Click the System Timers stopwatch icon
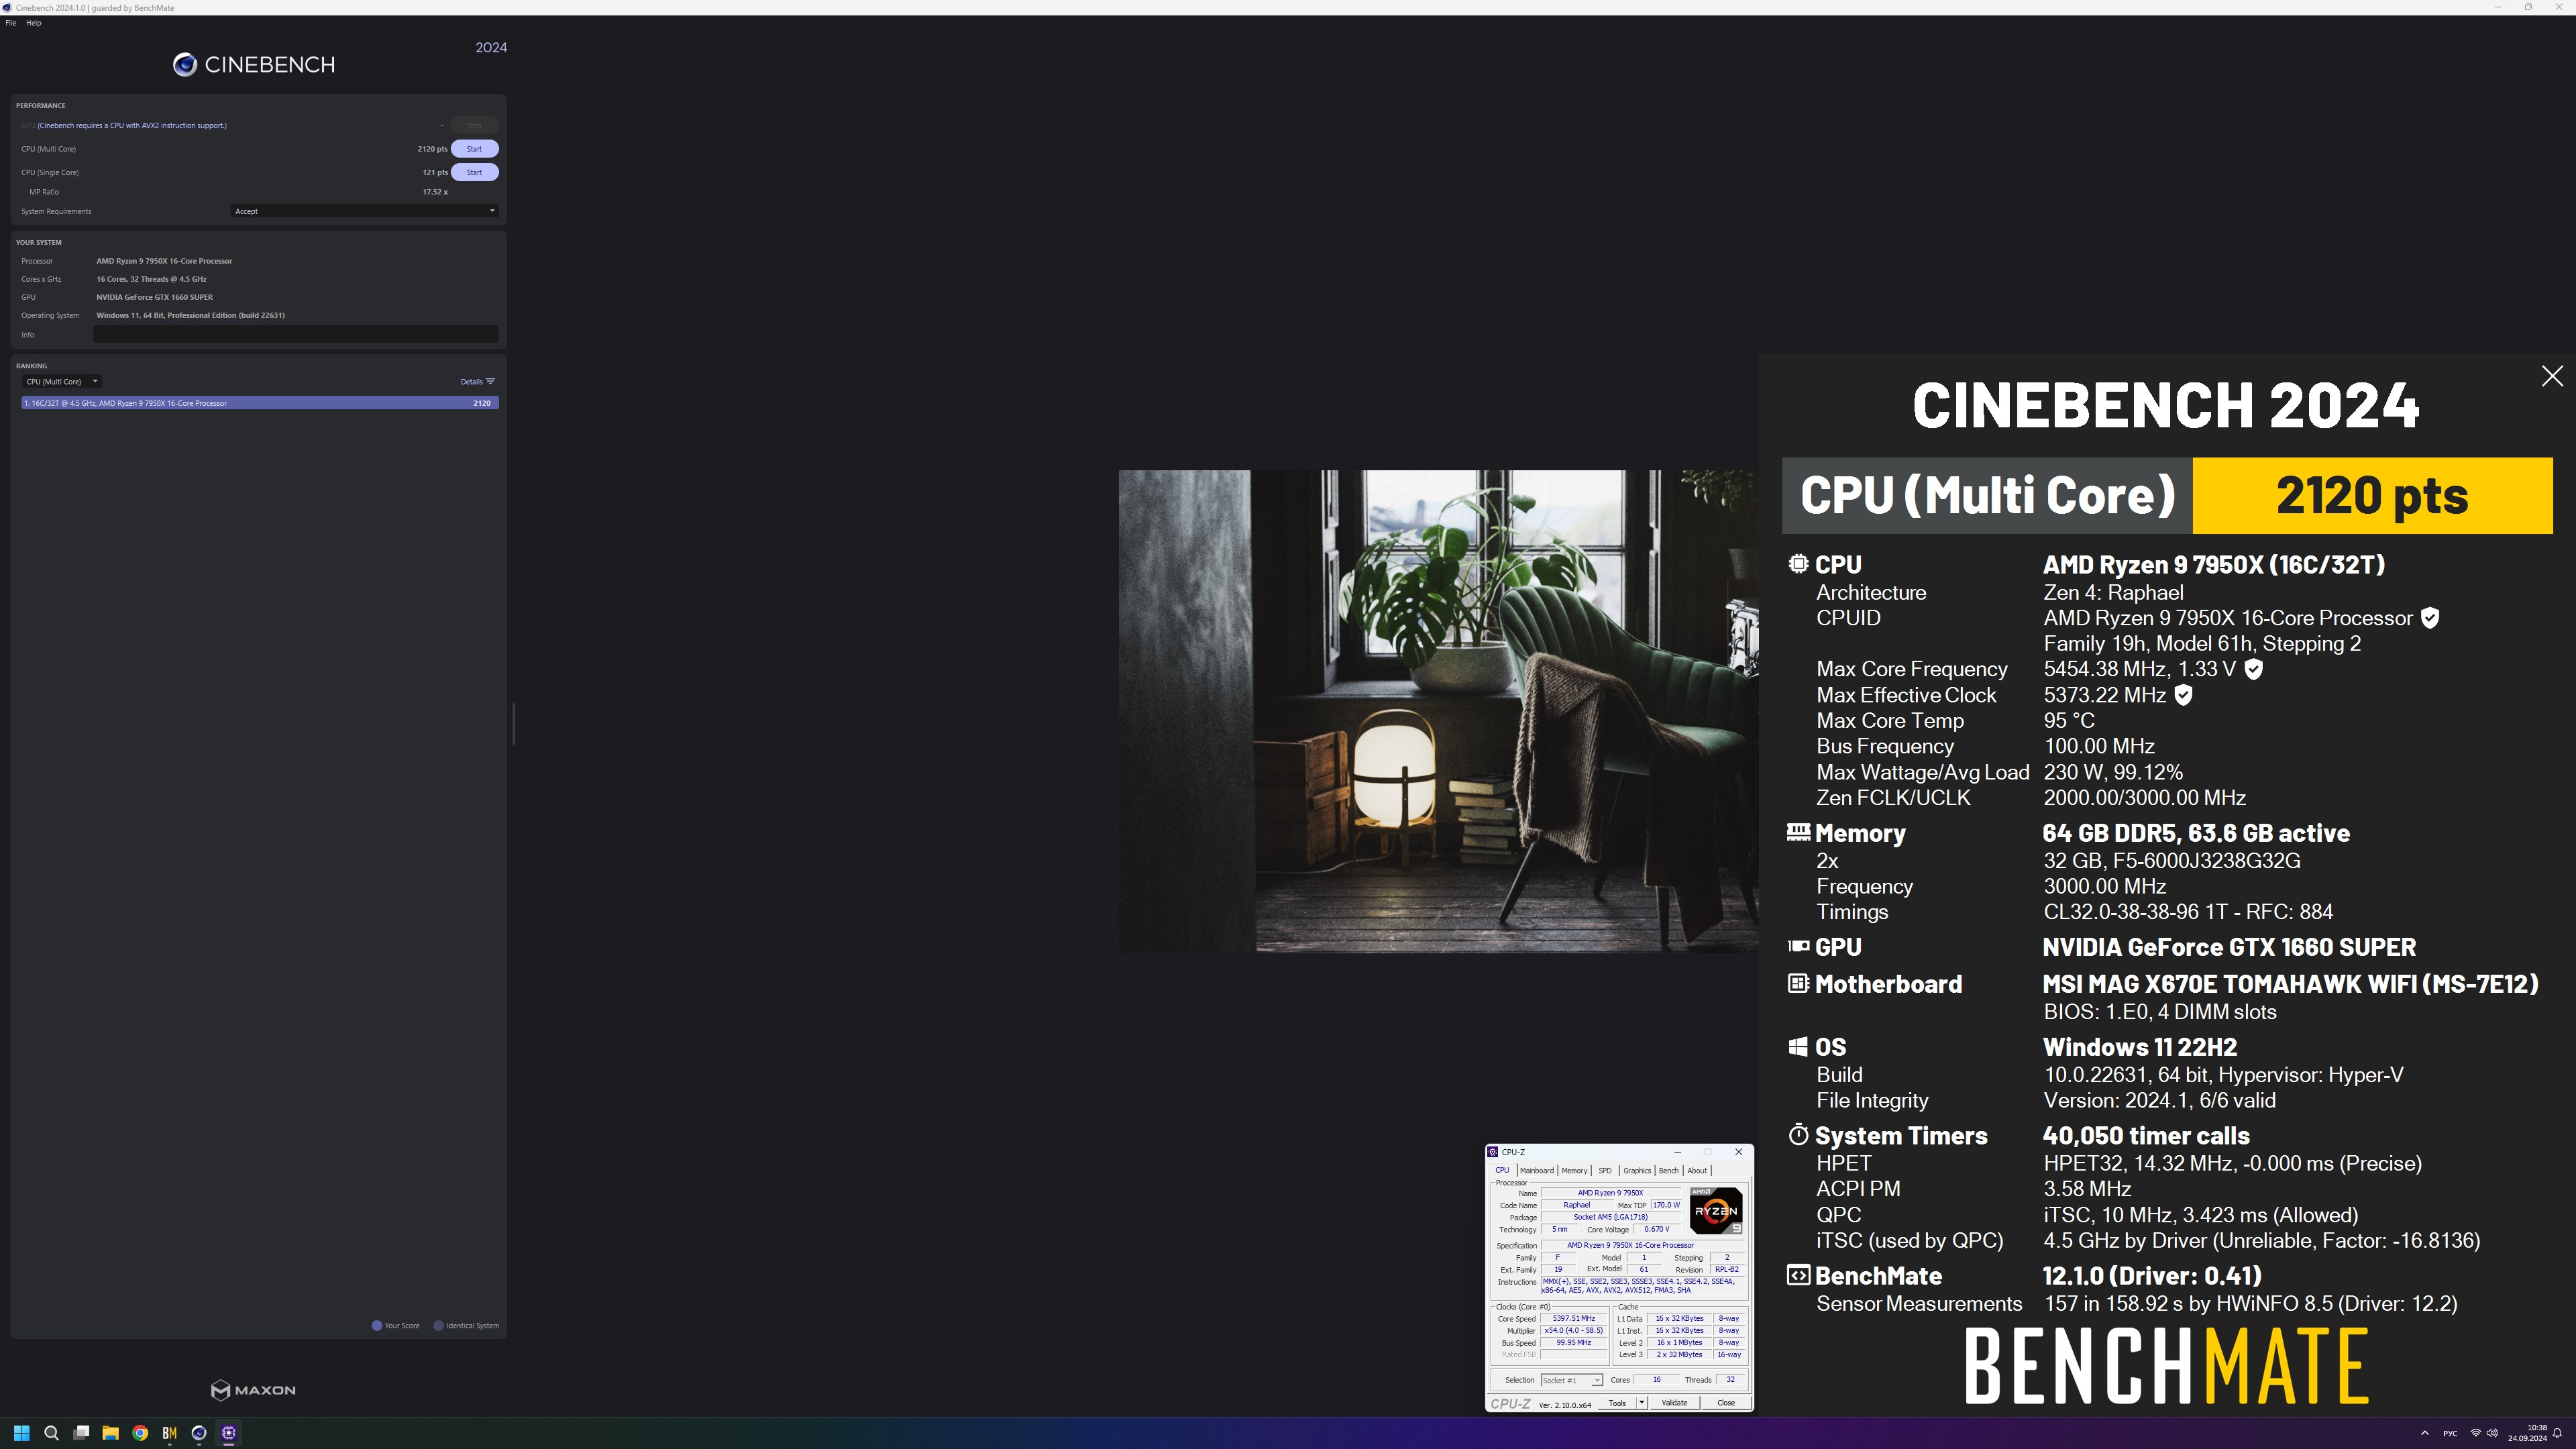The image size is (2576, 1449). (1798, 1135)
